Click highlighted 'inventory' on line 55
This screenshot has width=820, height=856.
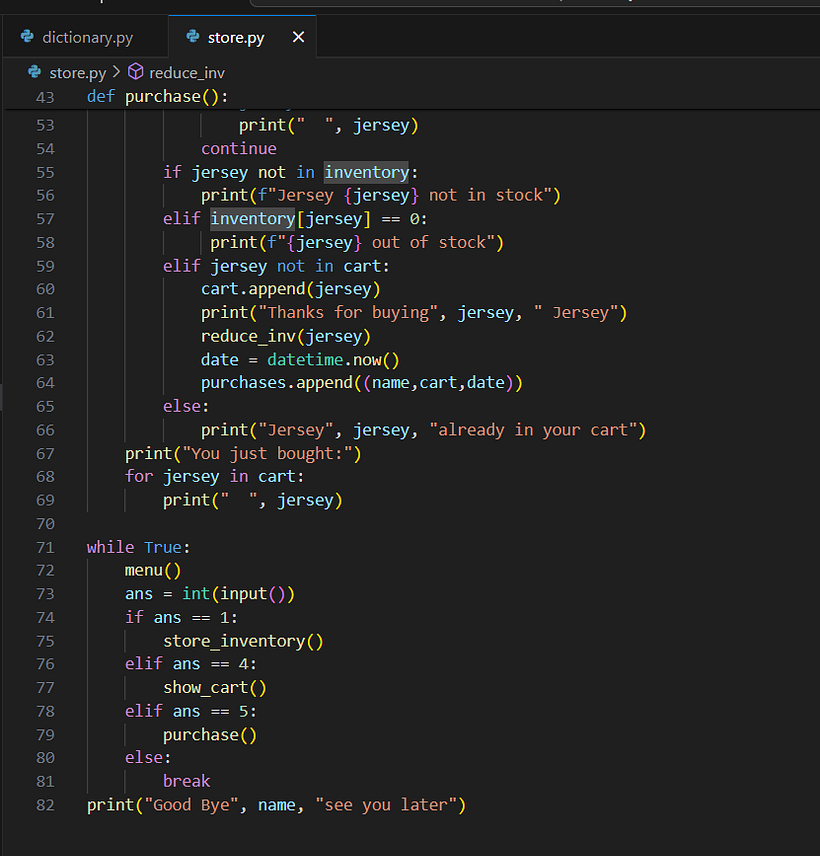coord(366,172)
